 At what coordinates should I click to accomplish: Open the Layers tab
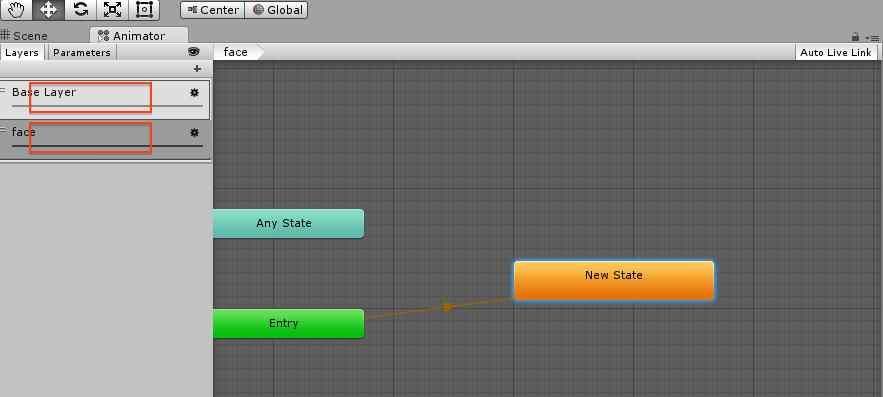(x=22, y=52)
